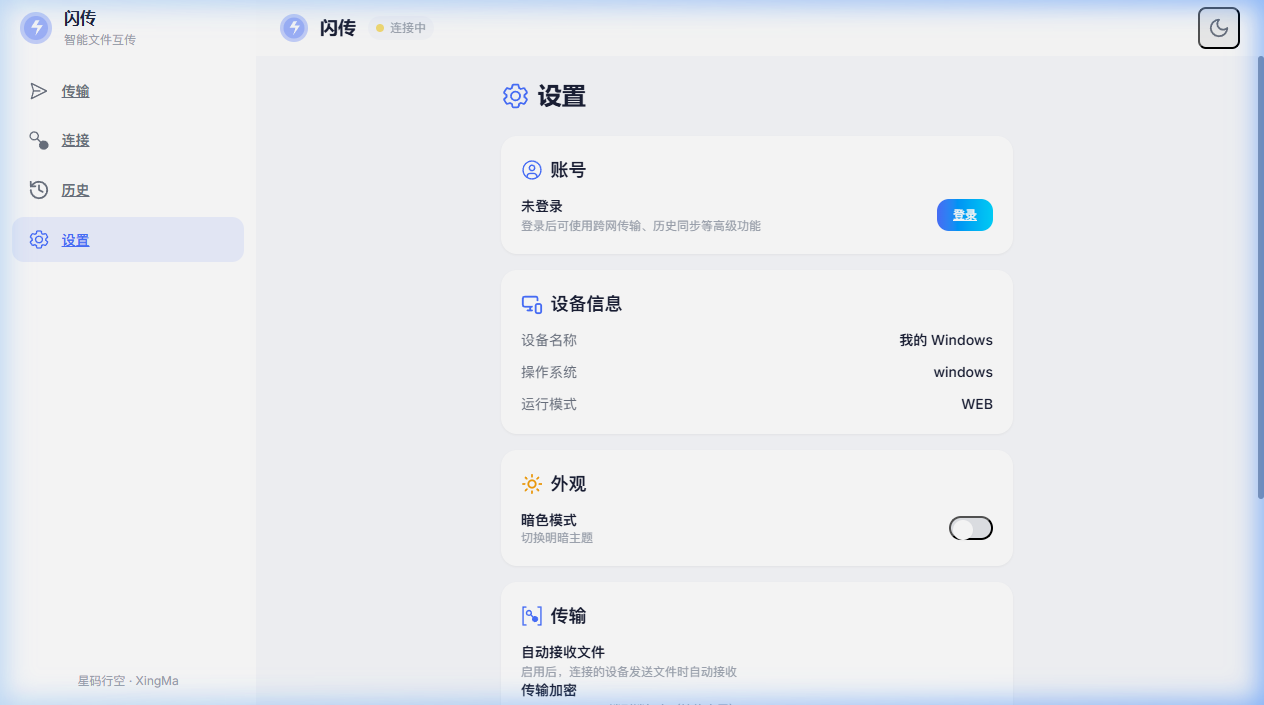Open the 历史 sidebar menu item
This screenshot has height=705, width=1264.
coord(128,190)
